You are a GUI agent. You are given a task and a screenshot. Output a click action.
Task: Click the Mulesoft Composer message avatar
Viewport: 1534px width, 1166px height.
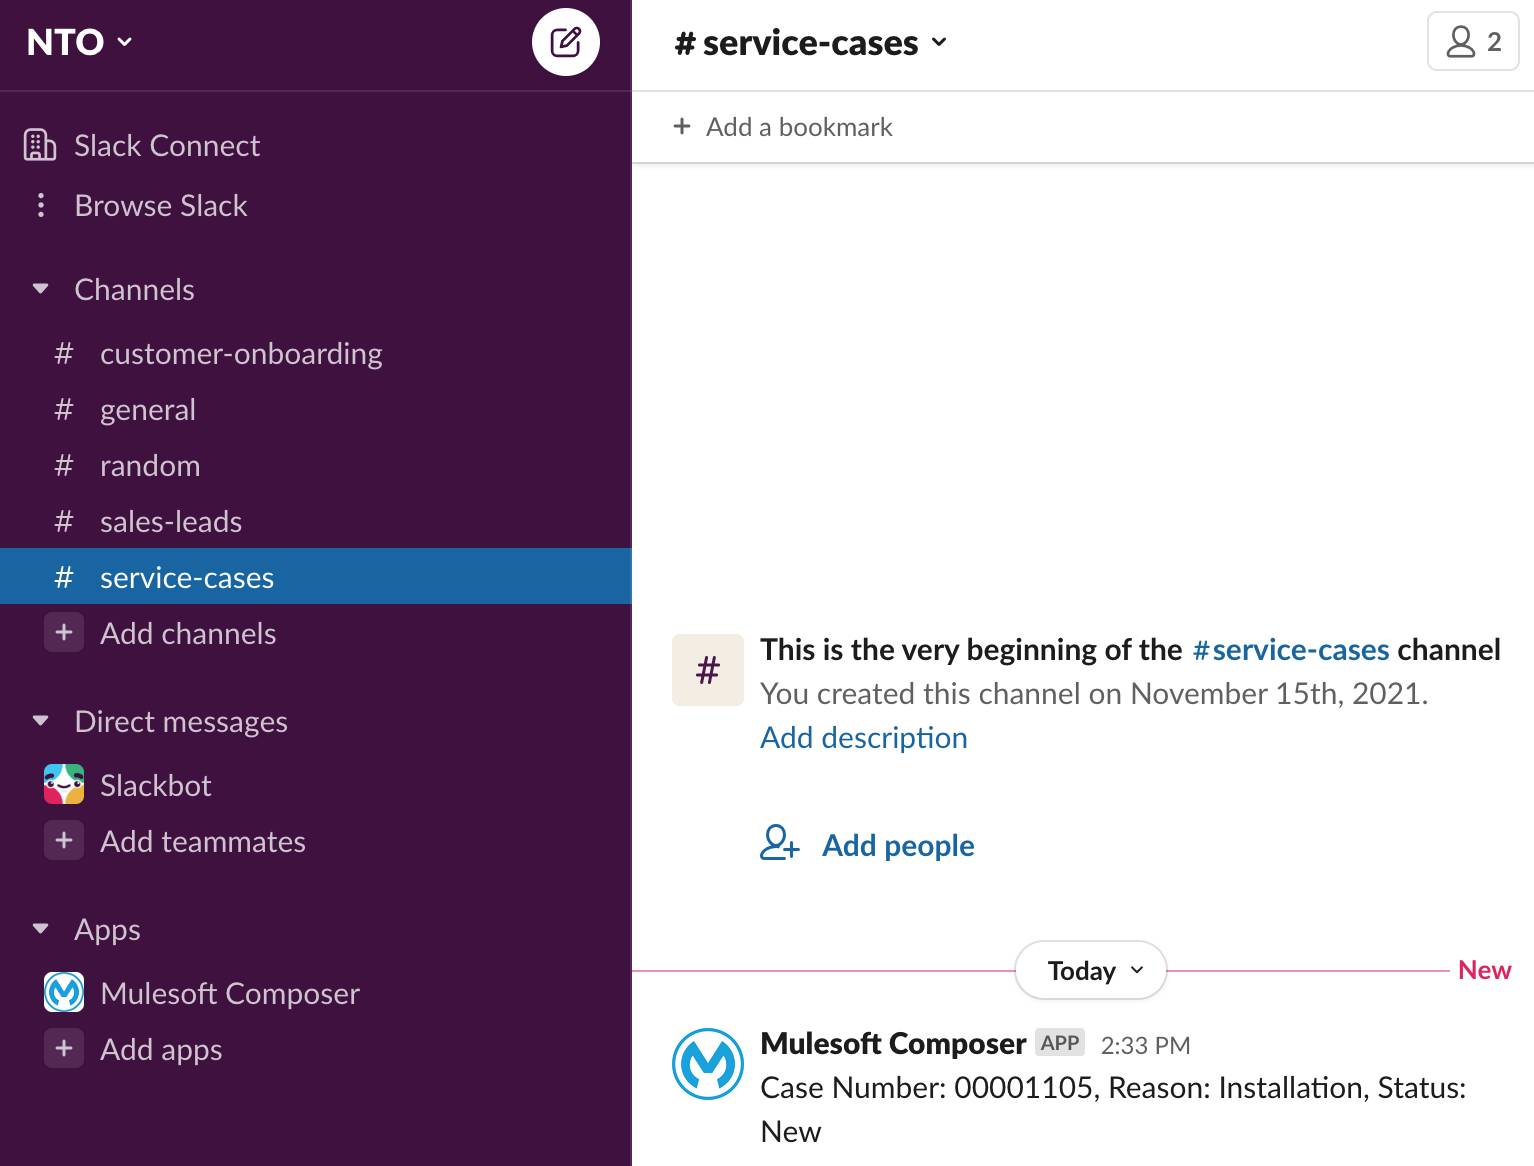coord(708,1064)
